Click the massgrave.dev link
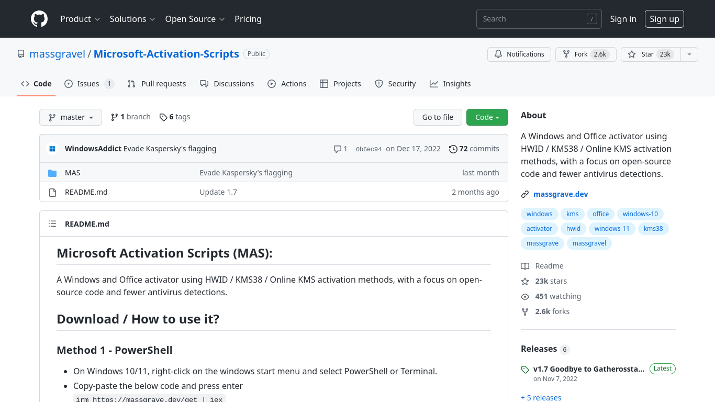The image size is (715, 402). coord(561,193)
